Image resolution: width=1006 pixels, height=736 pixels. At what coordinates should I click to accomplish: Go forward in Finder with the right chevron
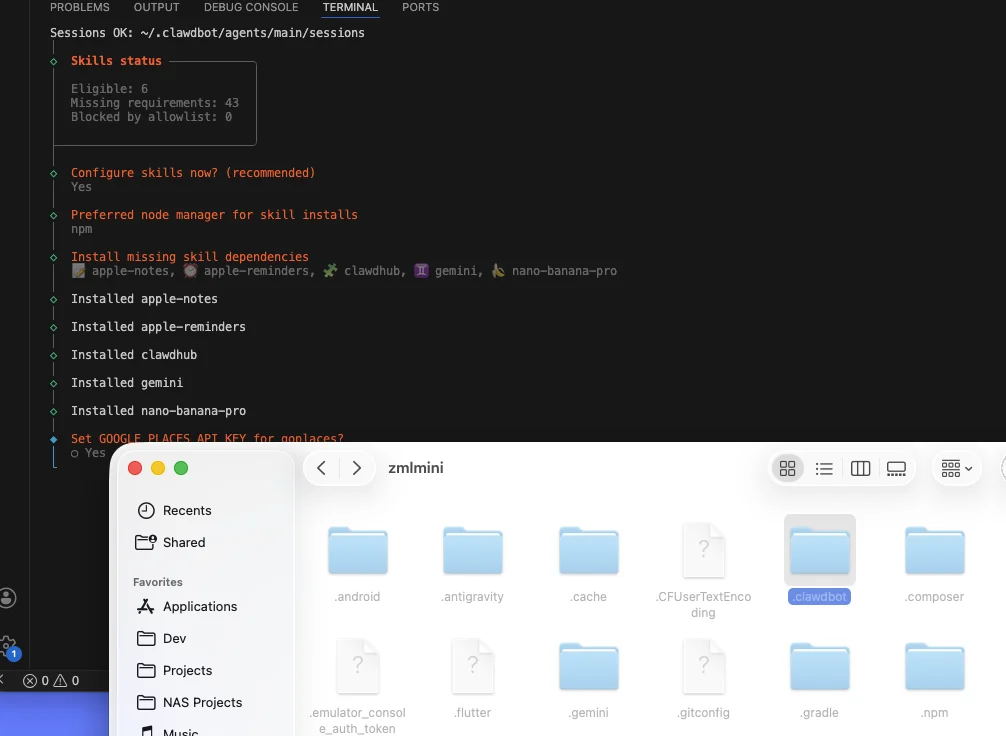click(357, 468)
